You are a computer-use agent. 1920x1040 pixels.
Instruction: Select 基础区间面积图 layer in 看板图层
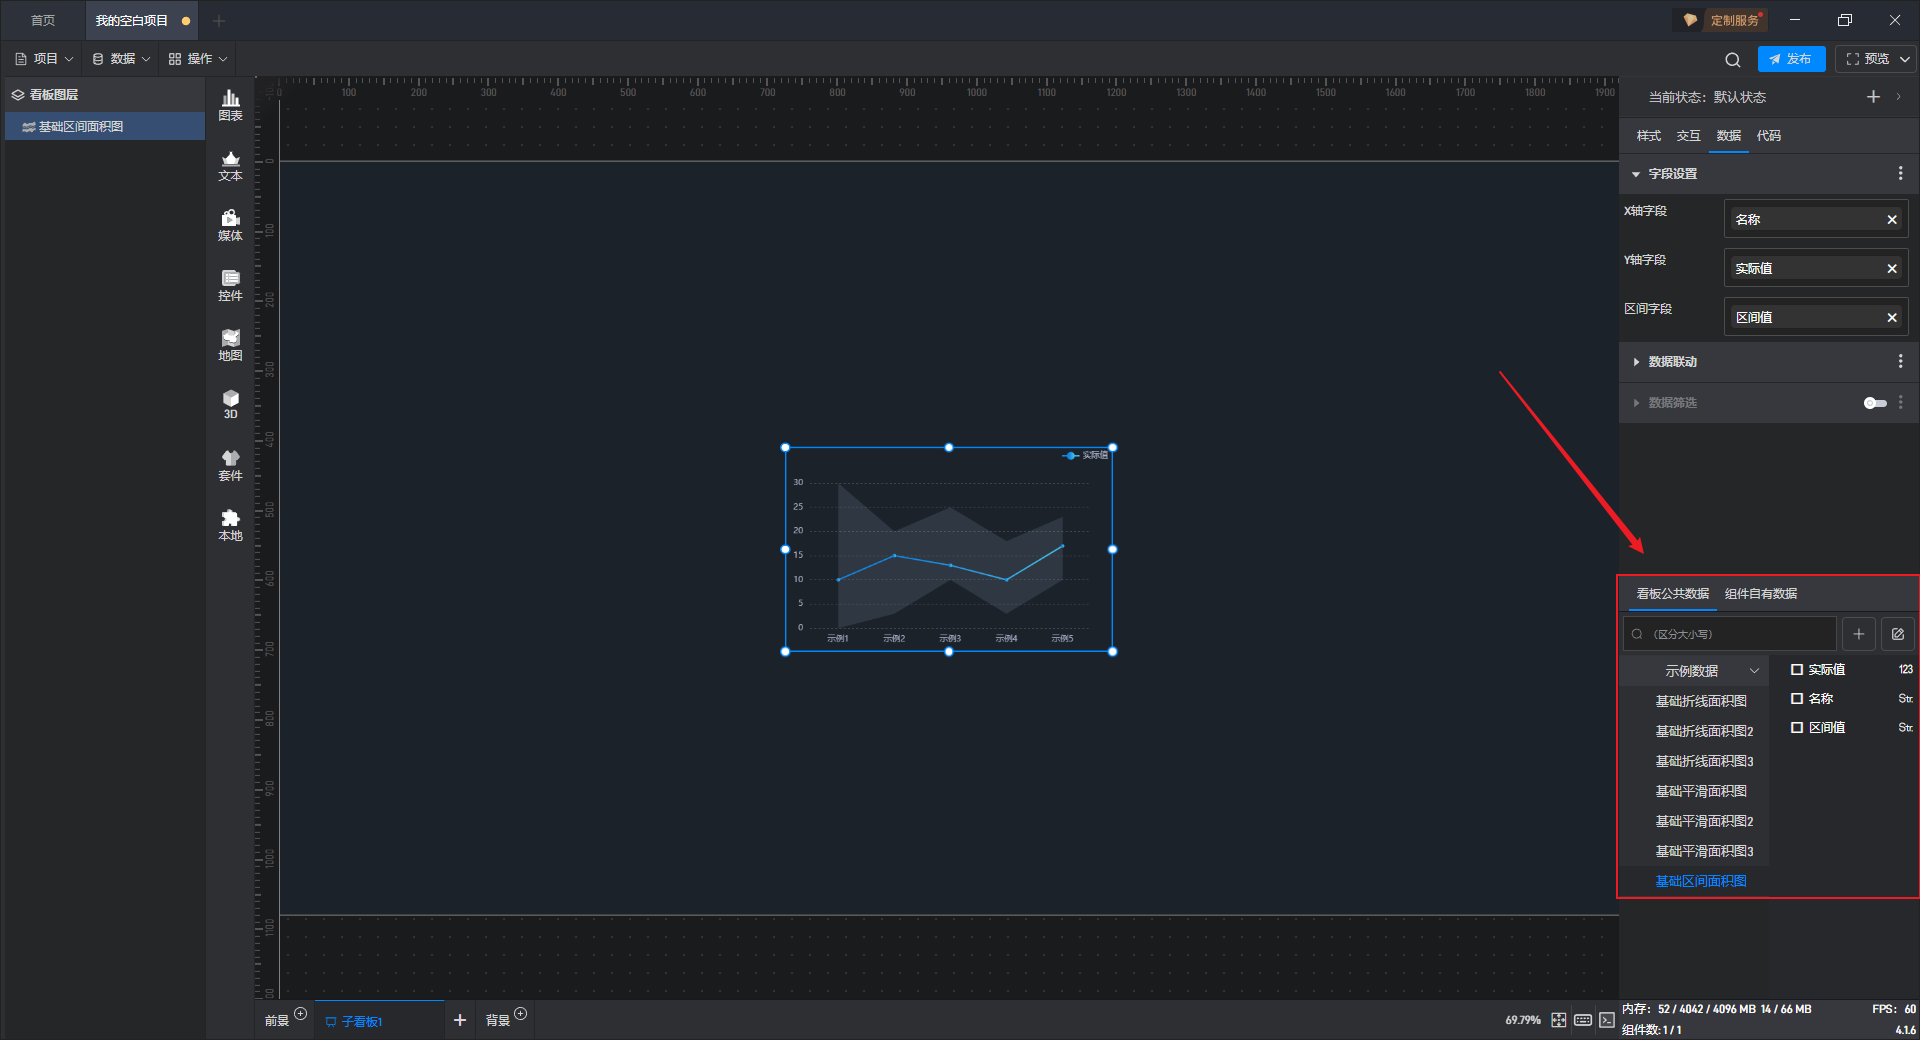pos(105,127)
